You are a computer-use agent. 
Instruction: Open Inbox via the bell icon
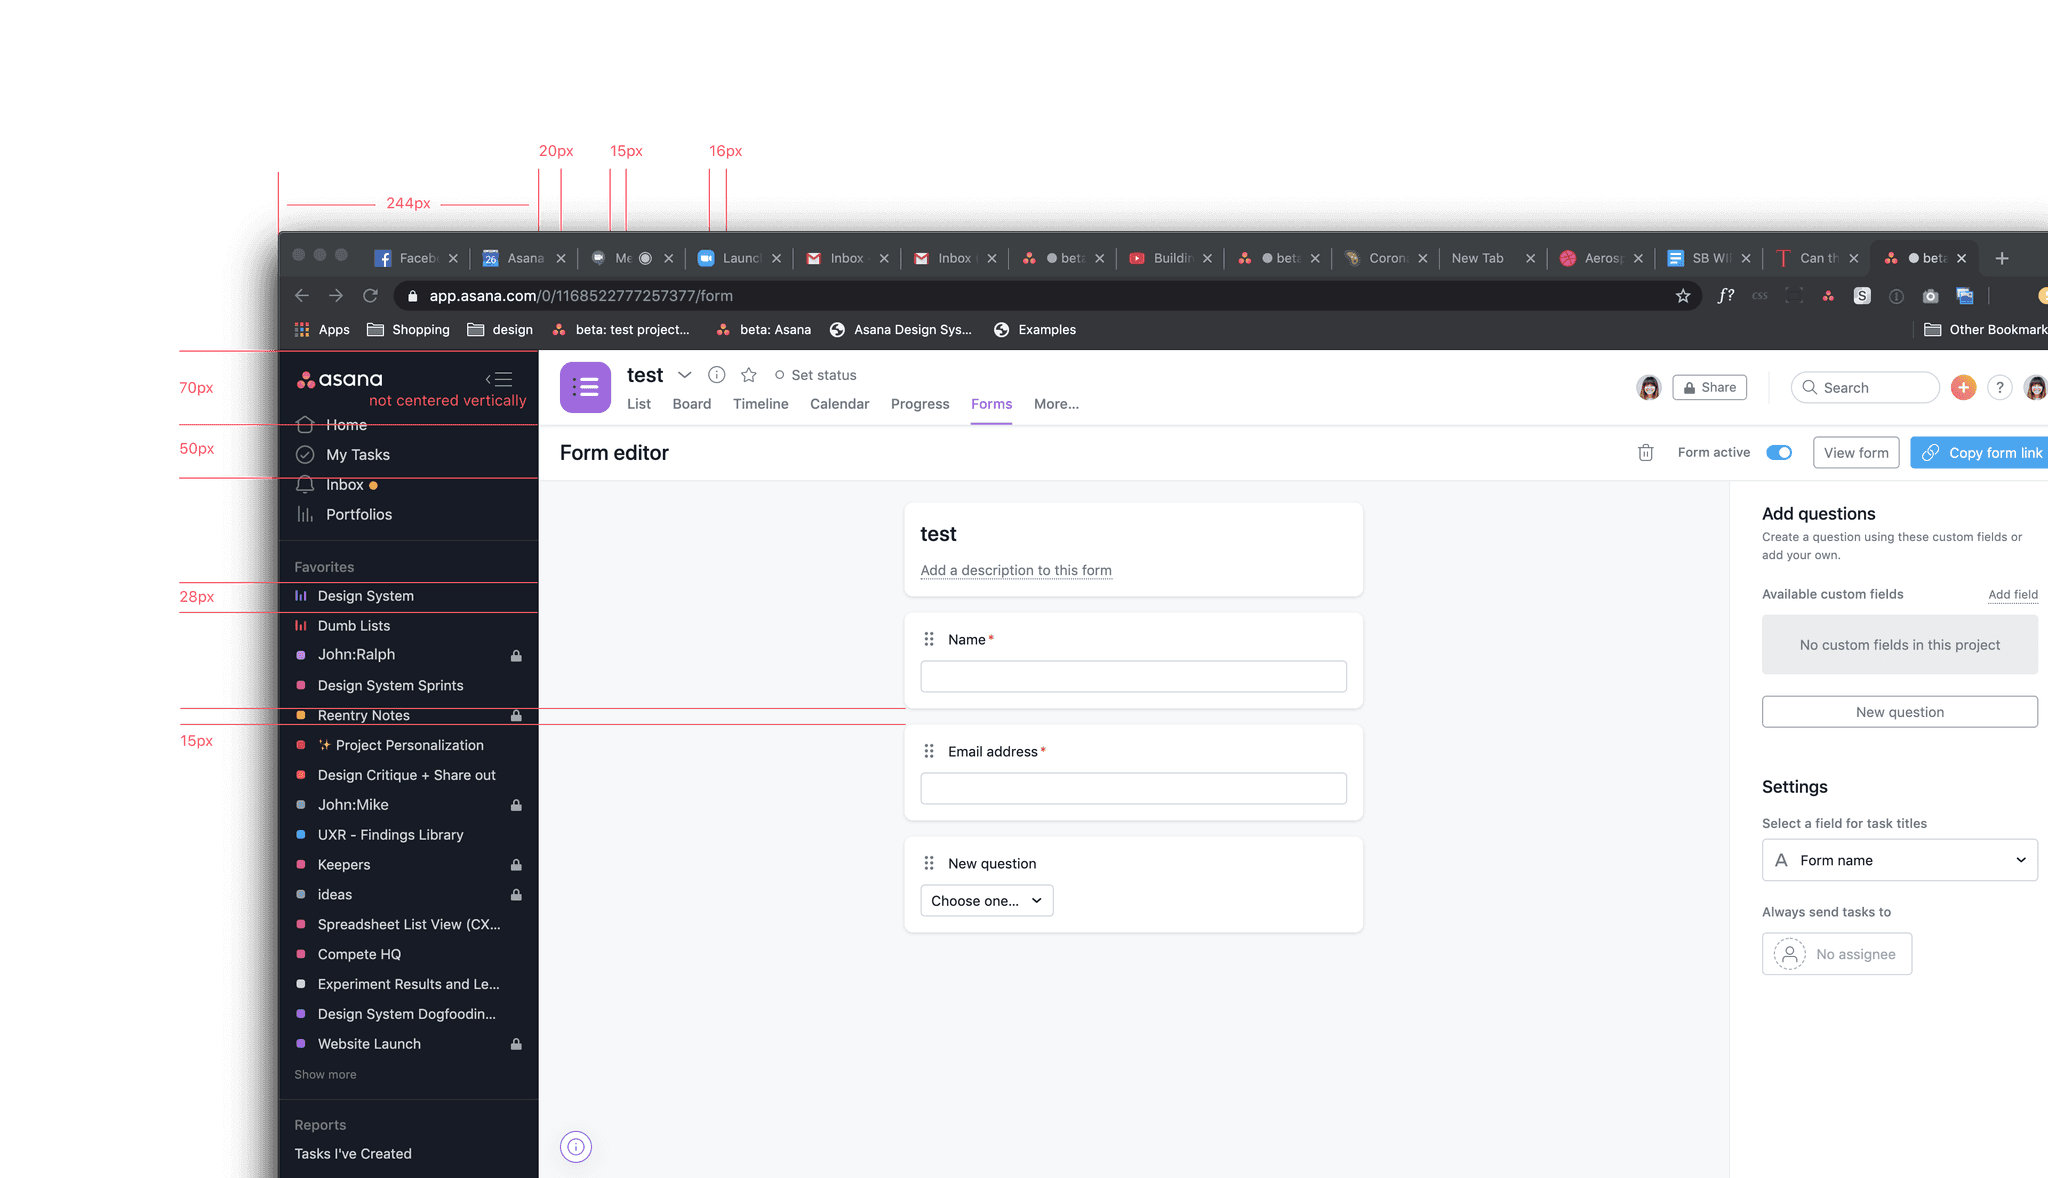click(x=305, y=485)
